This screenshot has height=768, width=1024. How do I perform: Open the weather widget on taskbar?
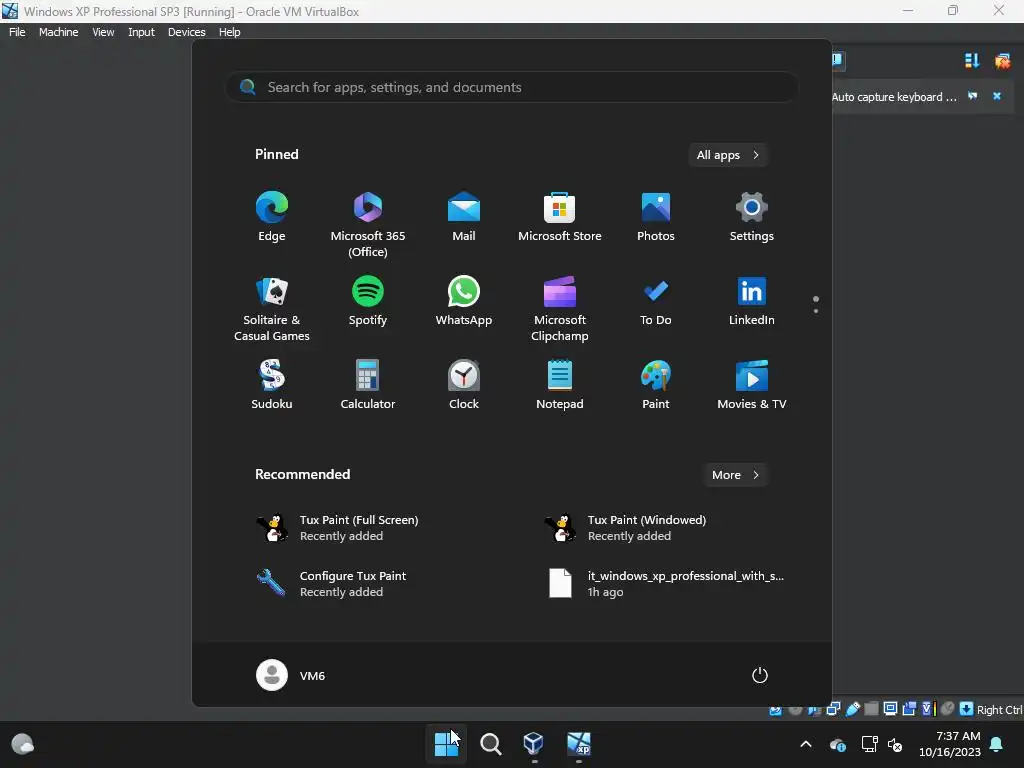(x=23, y=744)
